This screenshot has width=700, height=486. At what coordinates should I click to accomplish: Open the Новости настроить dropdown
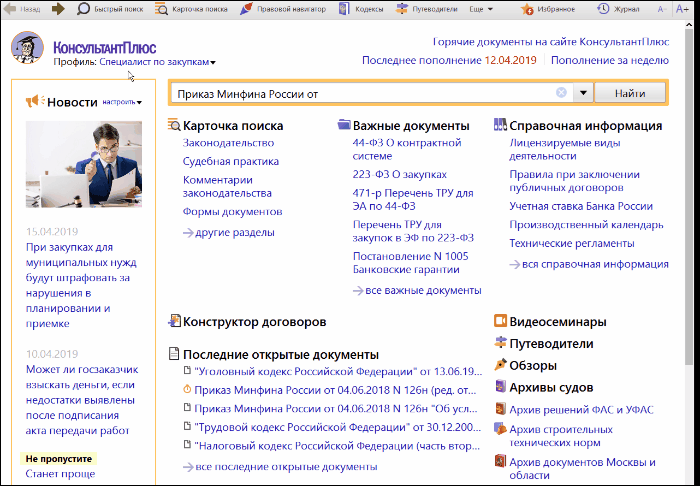coord(122,102)
